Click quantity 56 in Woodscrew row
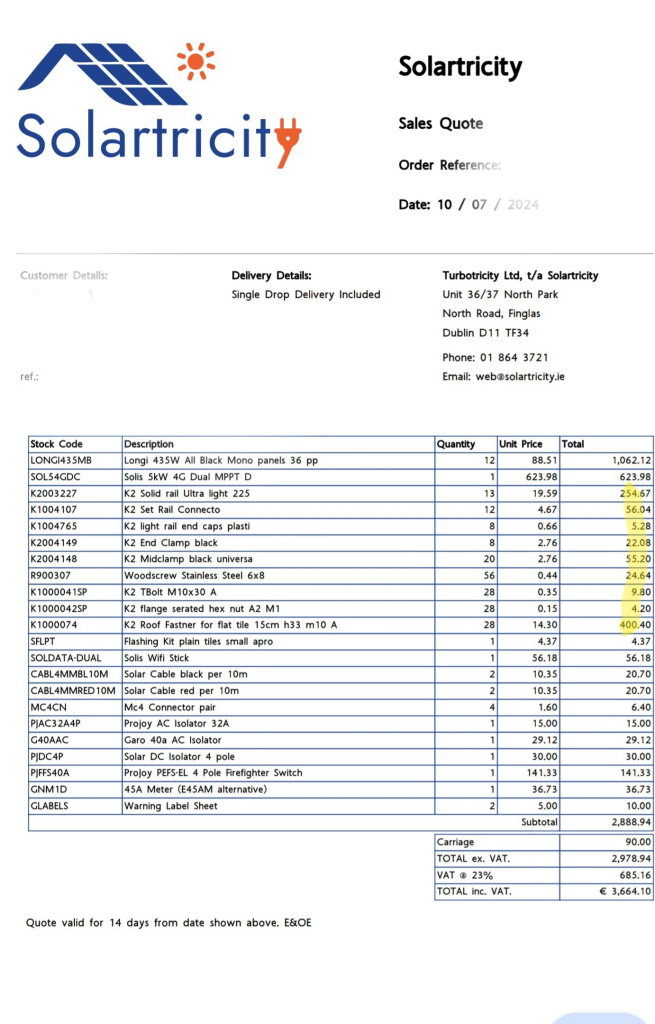The height and width of the screenshot is (1024, 655). [x=489, y=575]
